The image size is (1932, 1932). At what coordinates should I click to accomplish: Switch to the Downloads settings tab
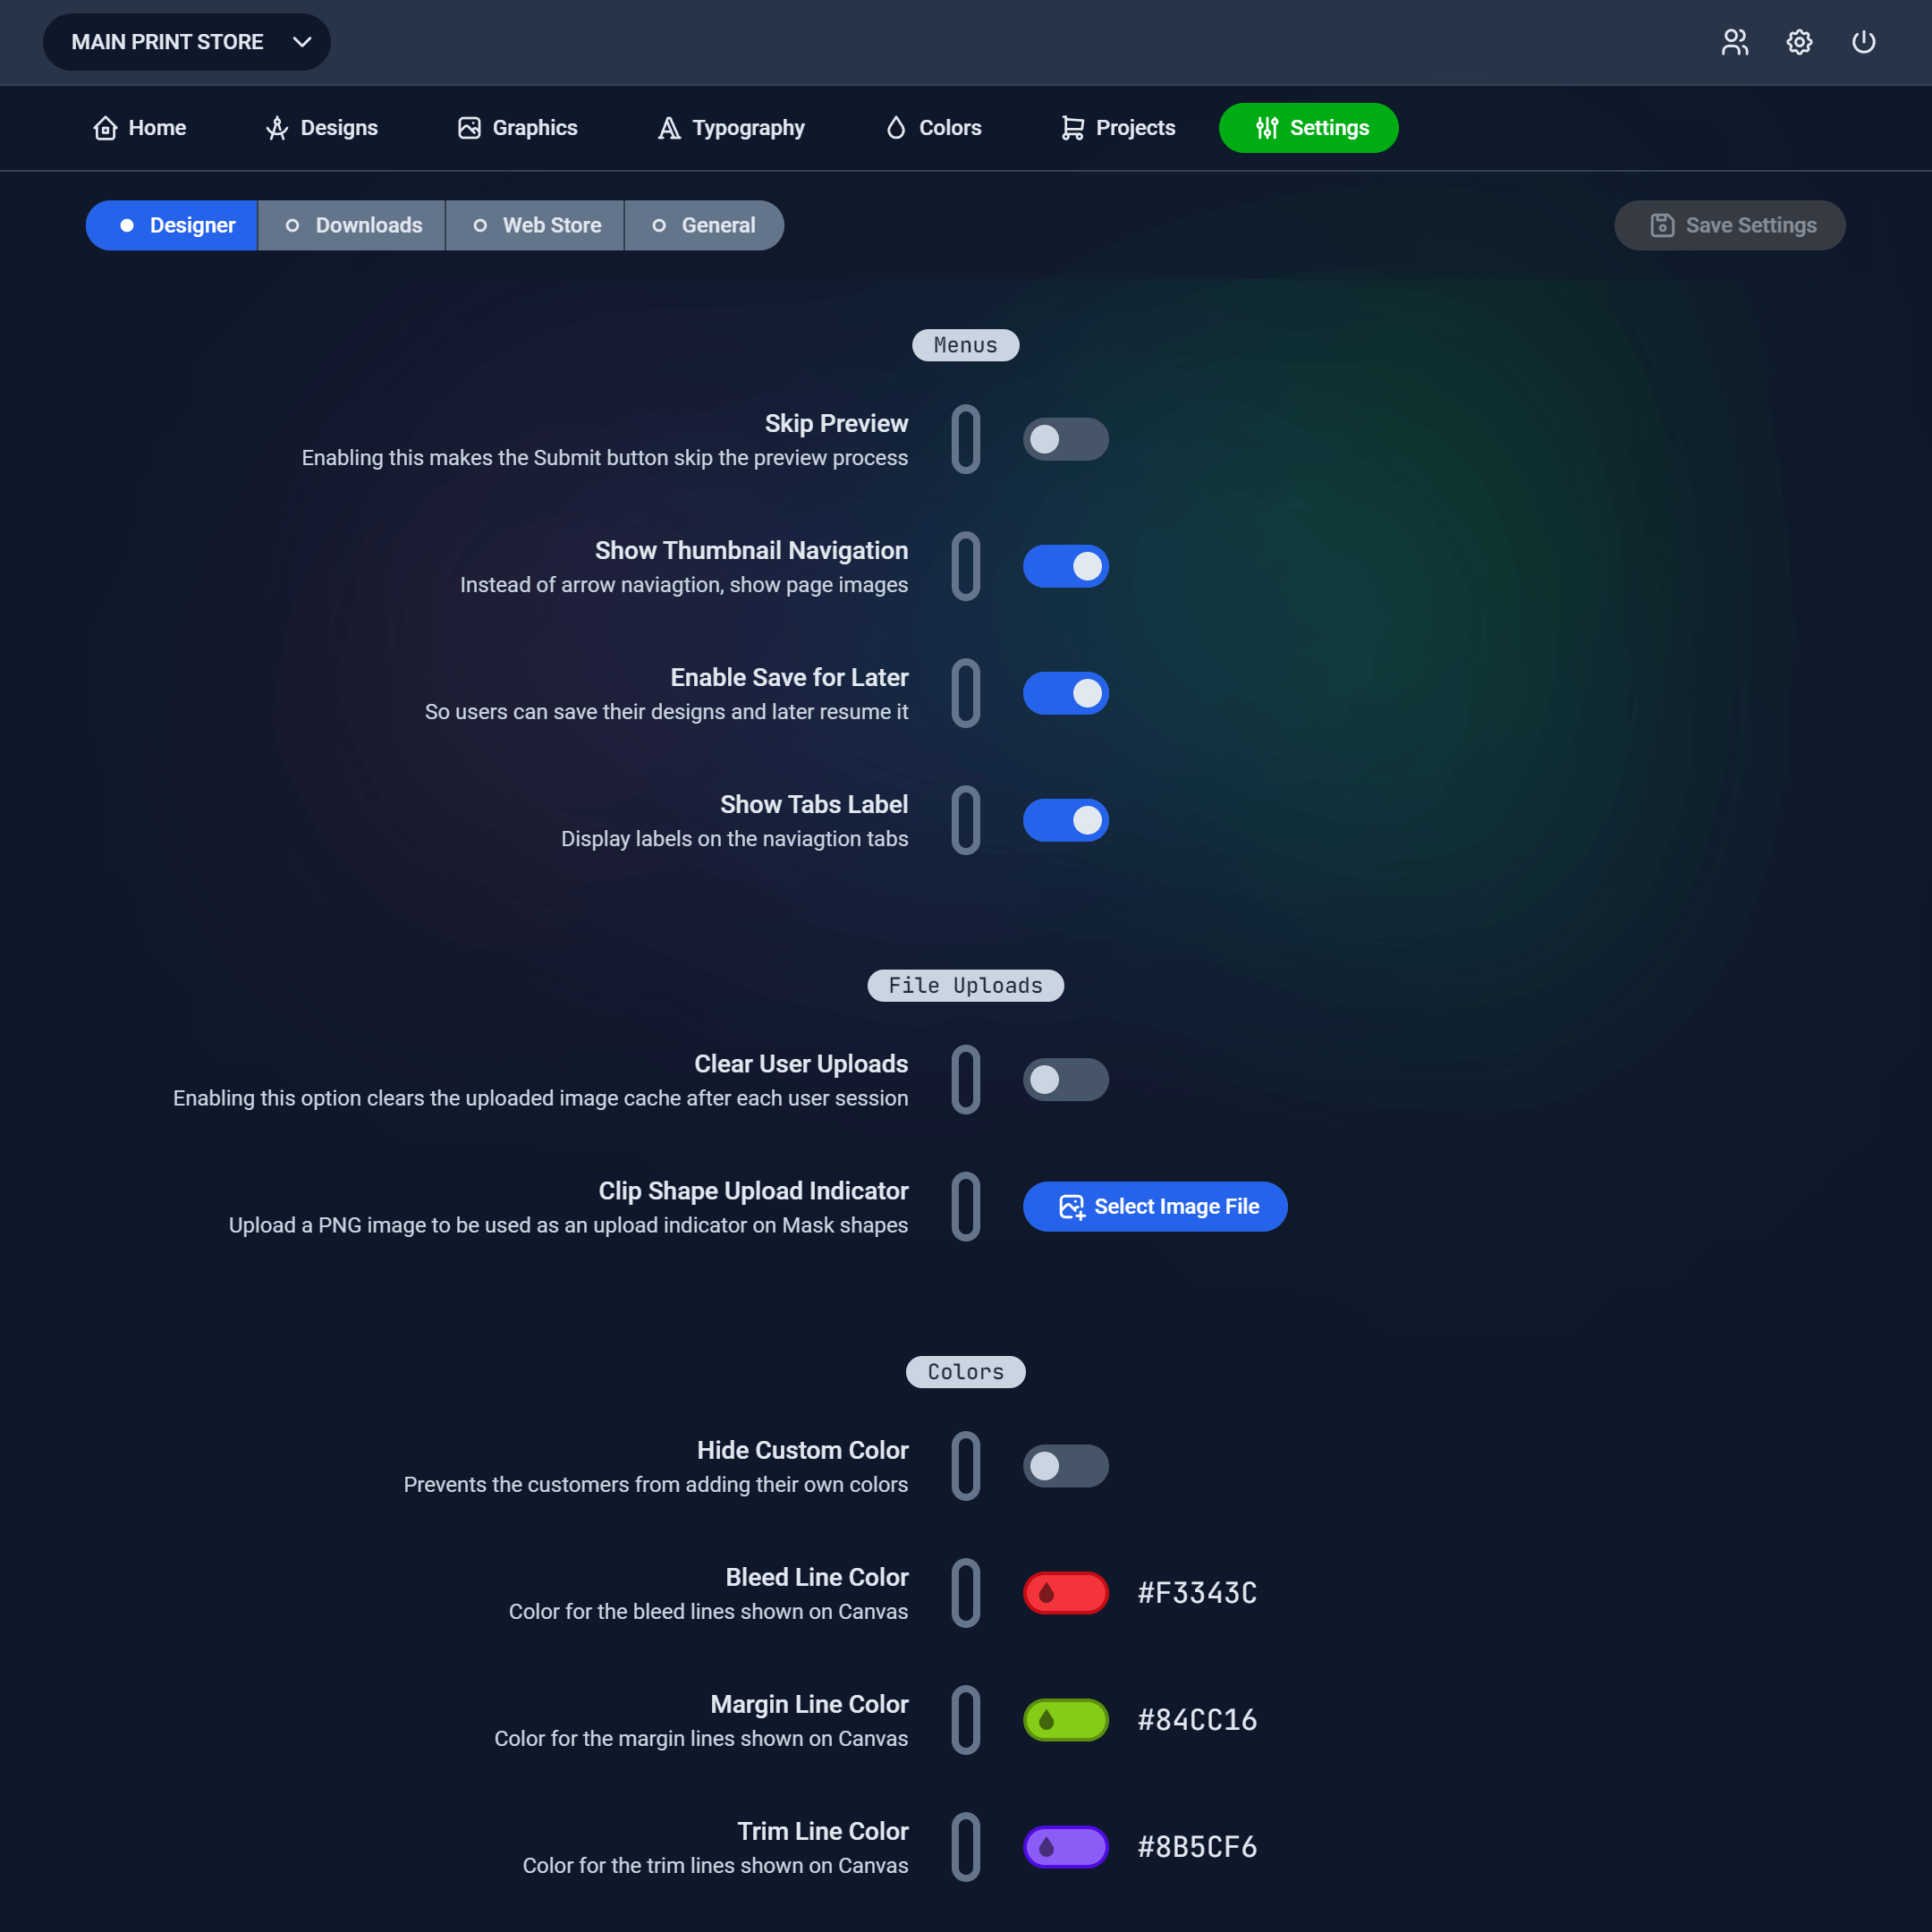352,225
